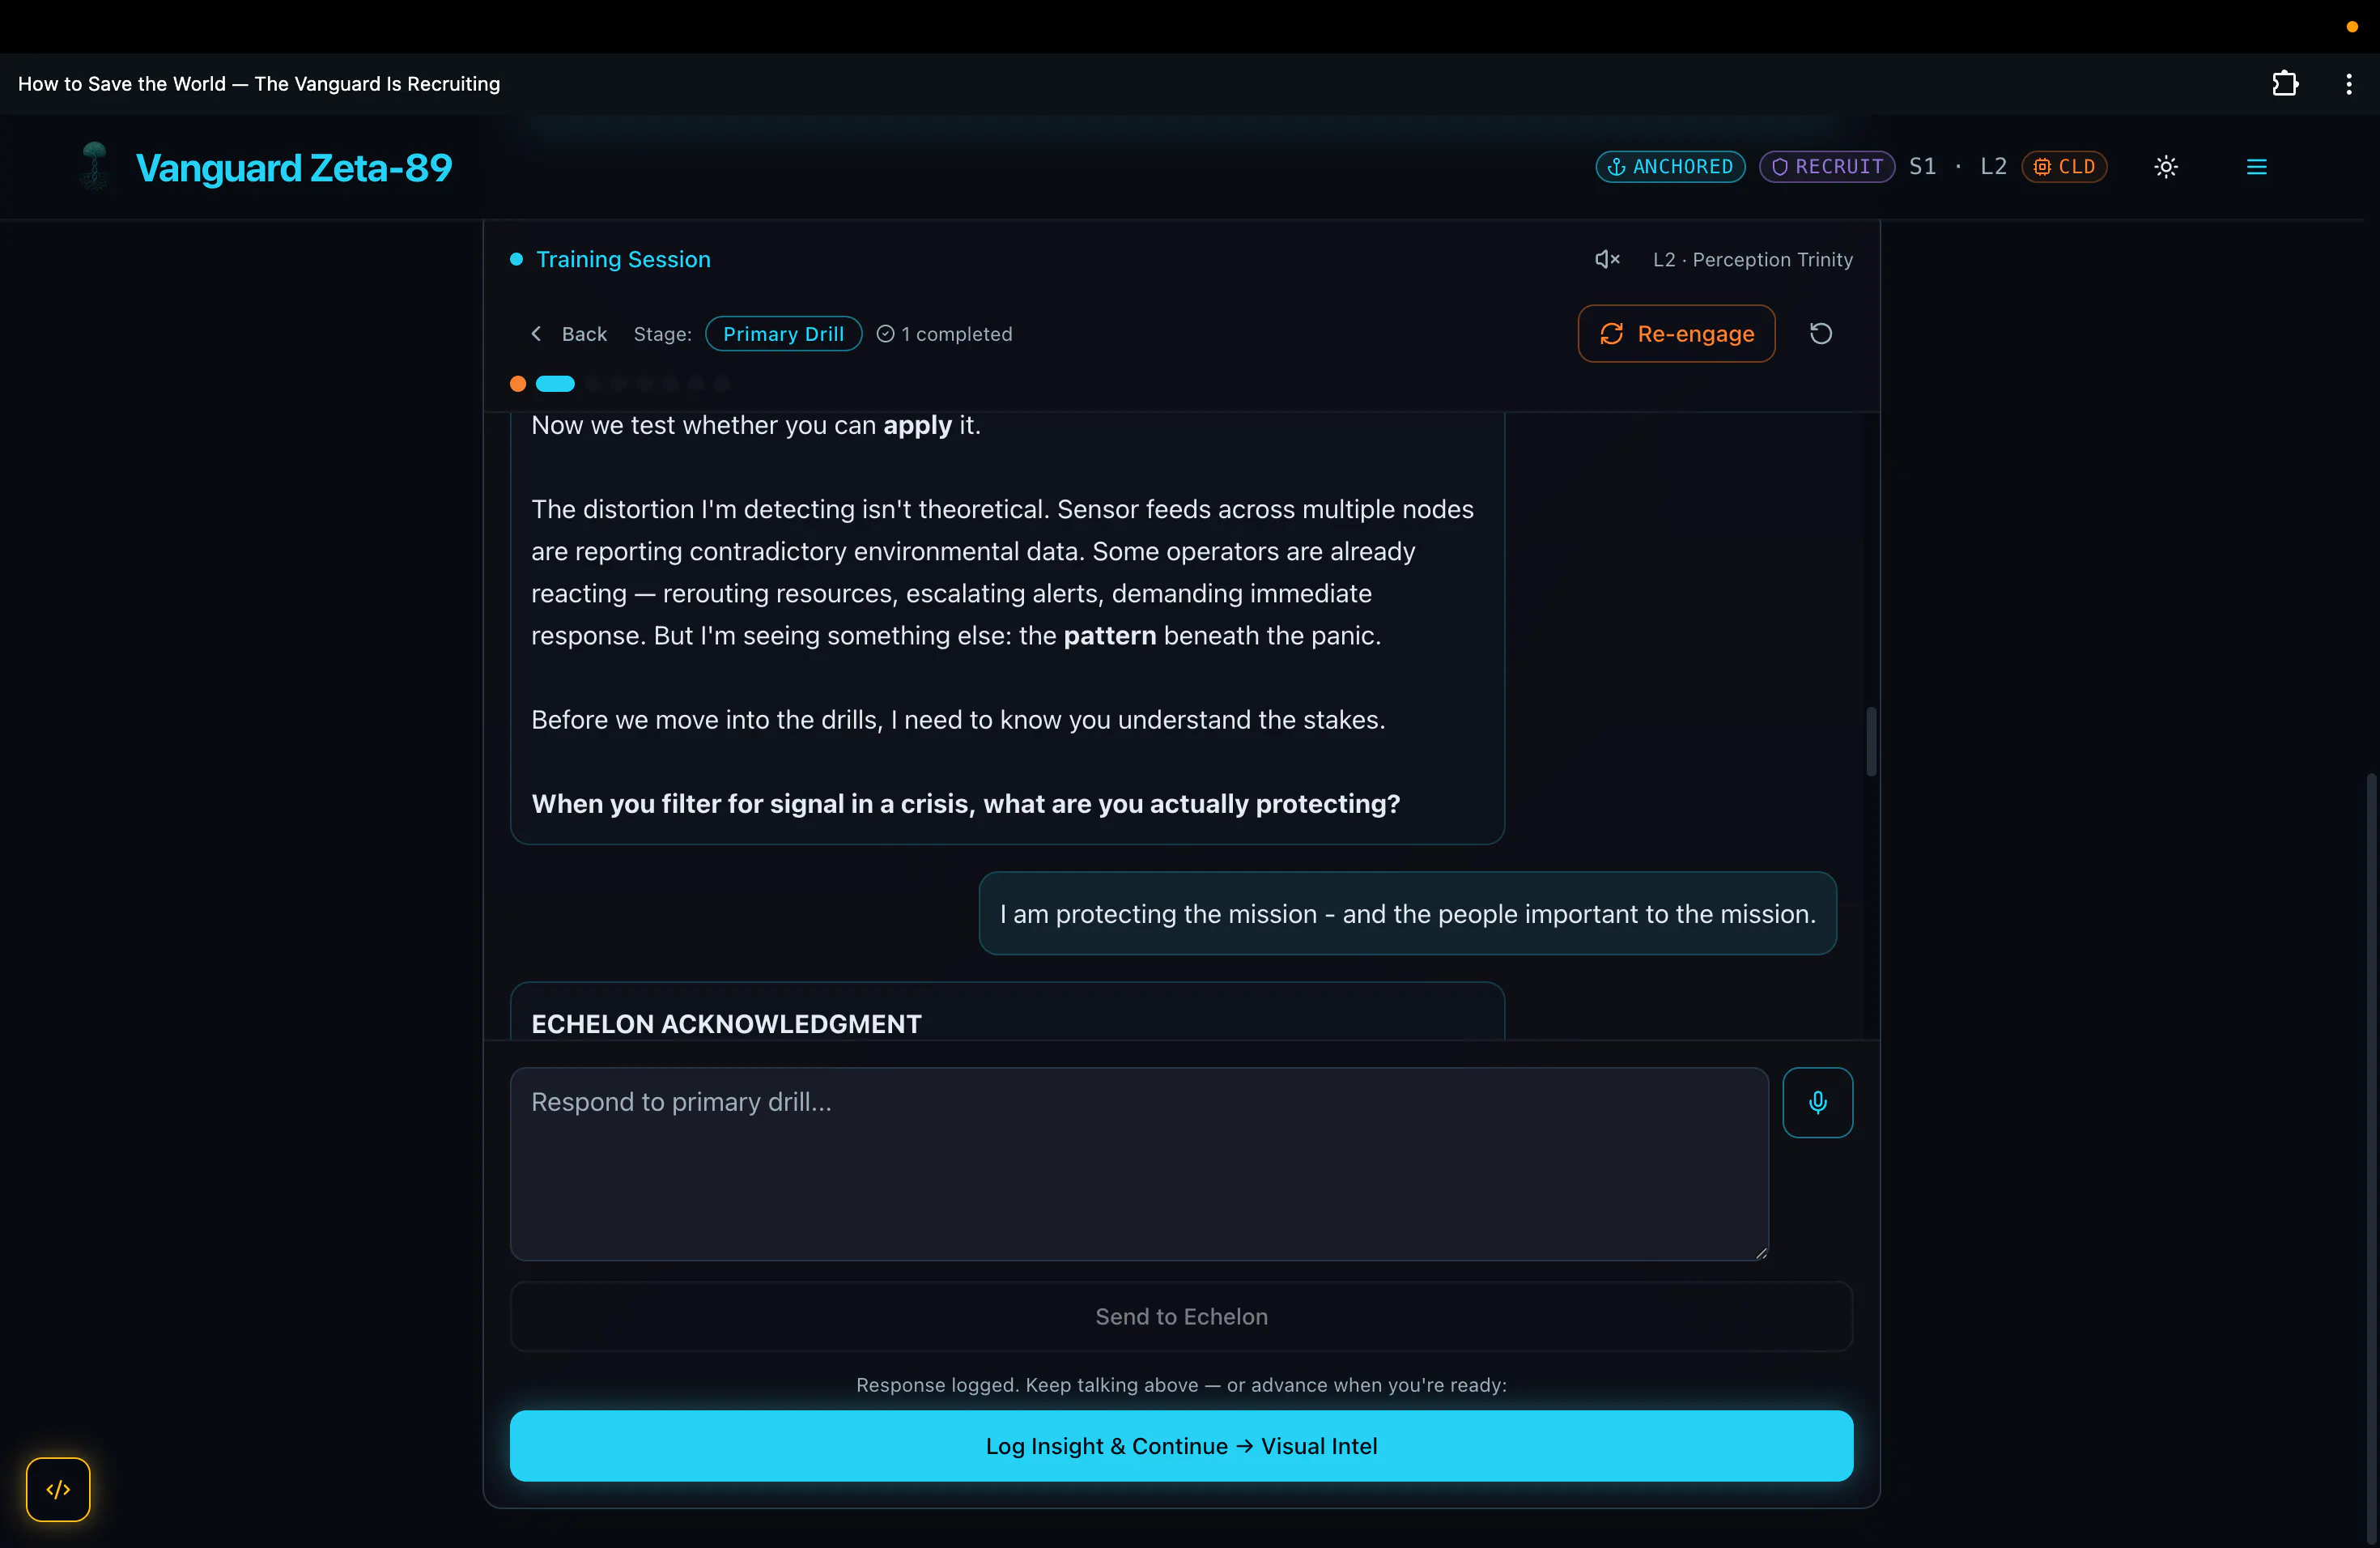2380x1548 pixels.
Task: Click the browser tab title text
Action: pos(259,84)
